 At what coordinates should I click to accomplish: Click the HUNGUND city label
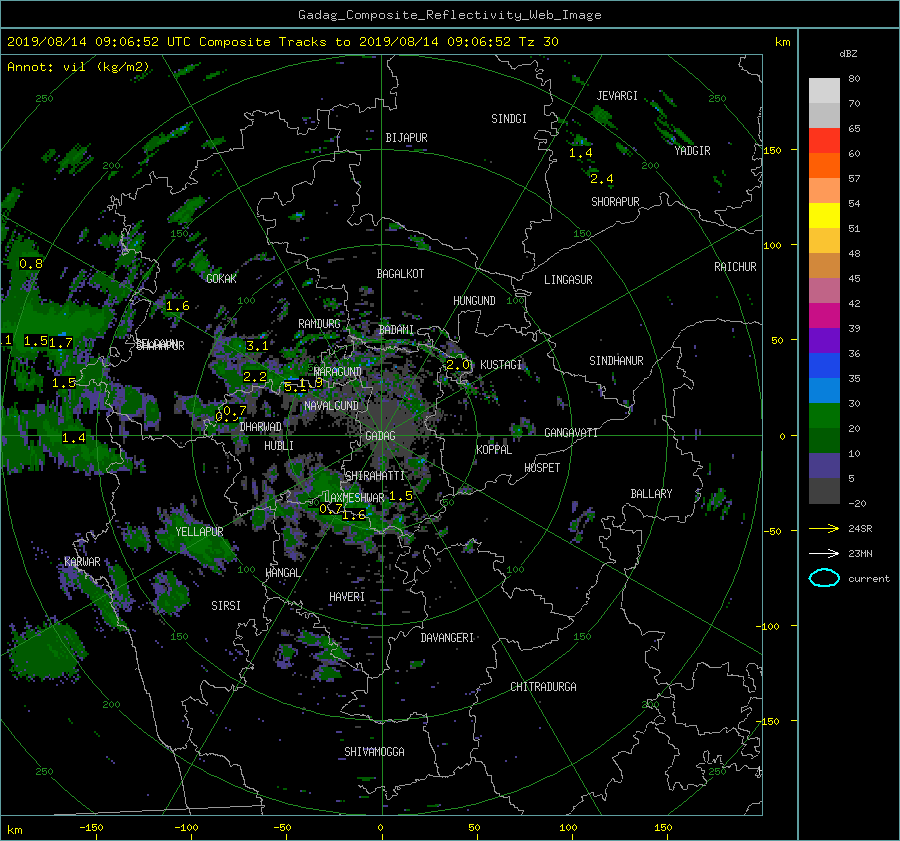[x=474, y=301]
